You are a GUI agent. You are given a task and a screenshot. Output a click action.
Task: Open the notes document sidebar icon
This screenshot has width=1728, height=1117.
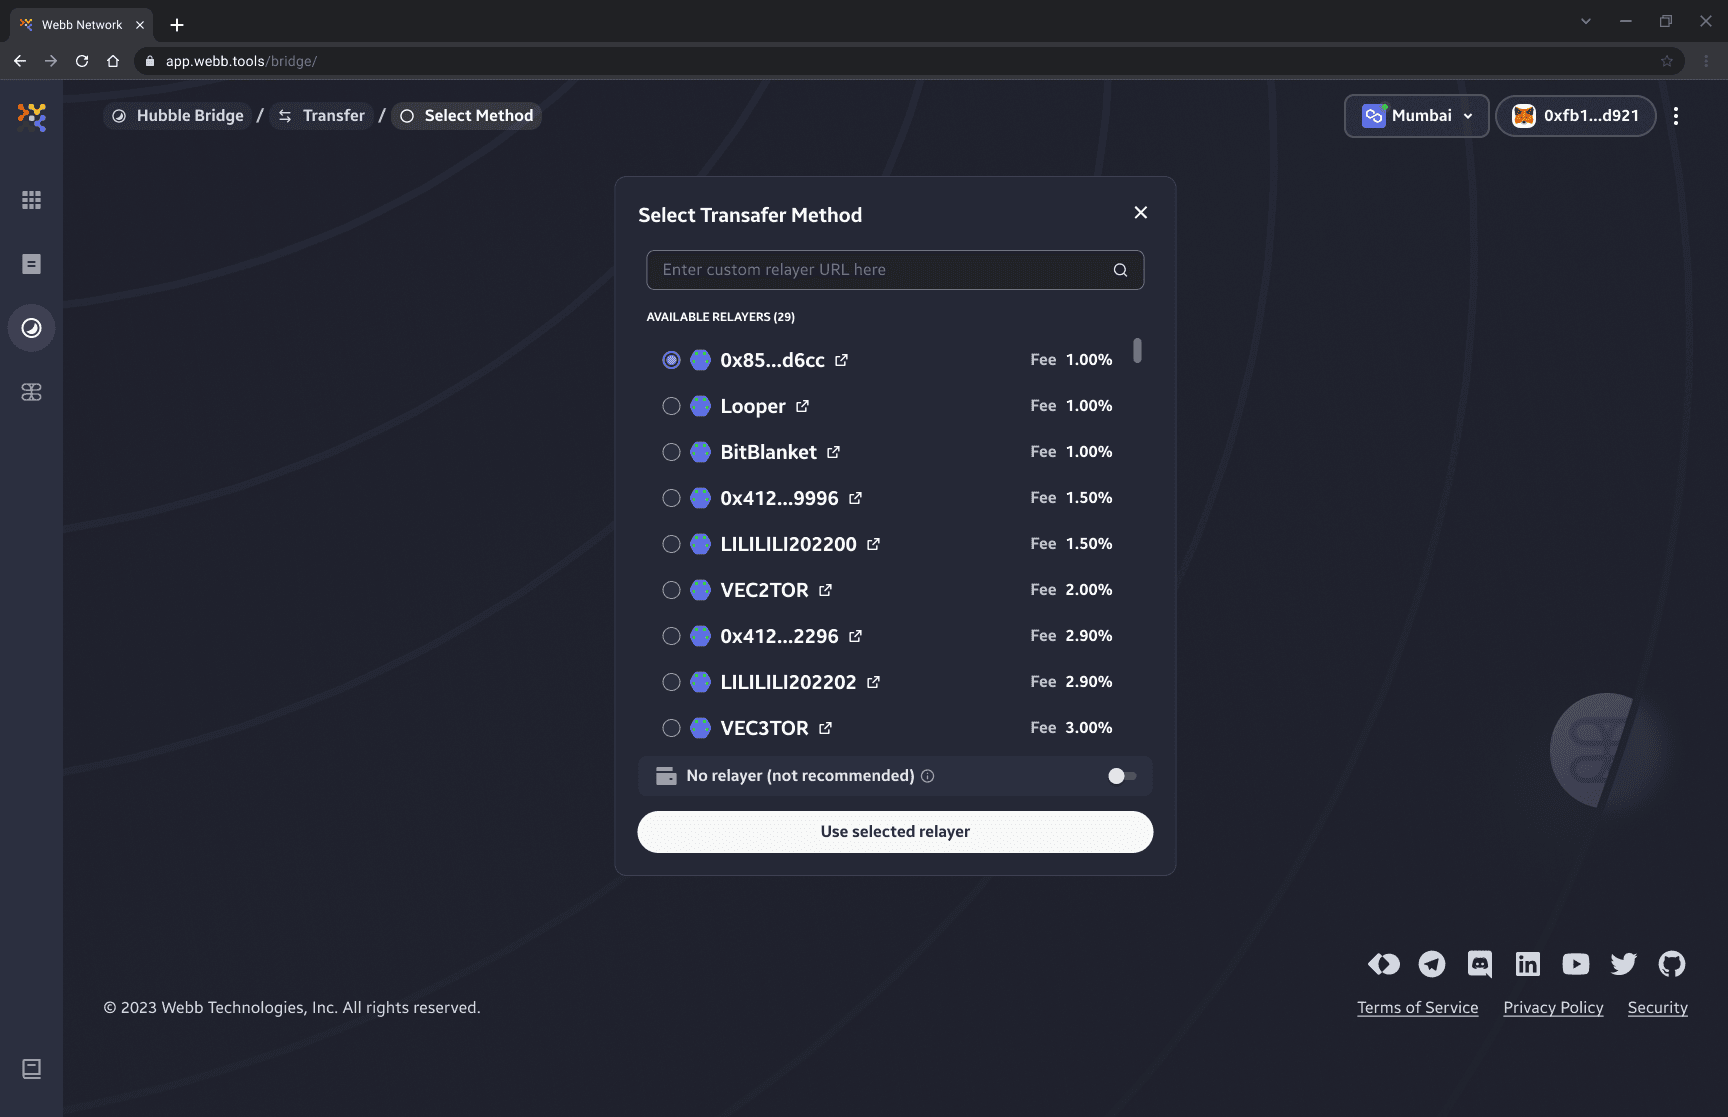click(x=32, y=264)
